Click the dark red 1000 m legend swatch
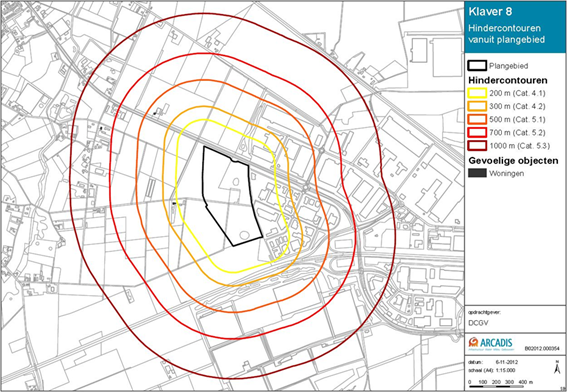The width and height of the screenshot is (567, 392). [477, 146]
